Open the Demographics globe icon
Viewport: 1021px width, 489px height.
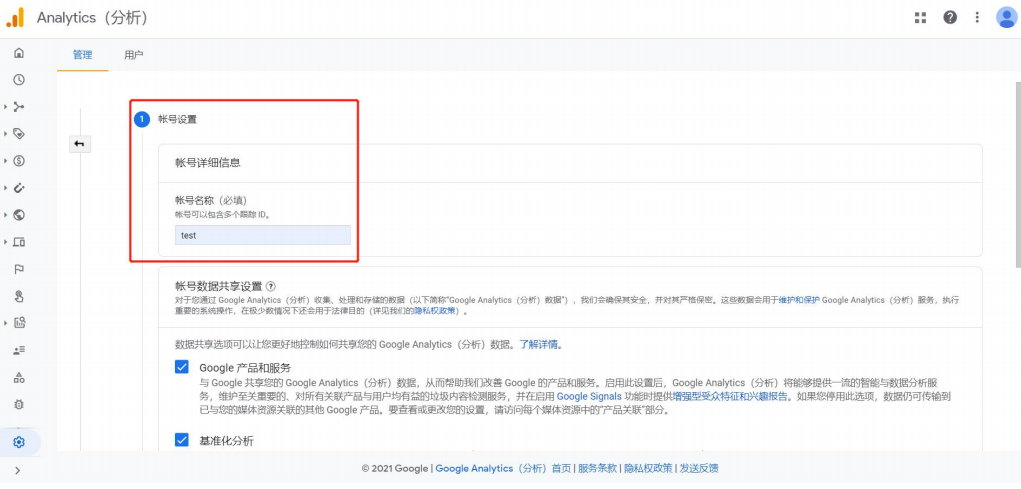pos(19,215)
